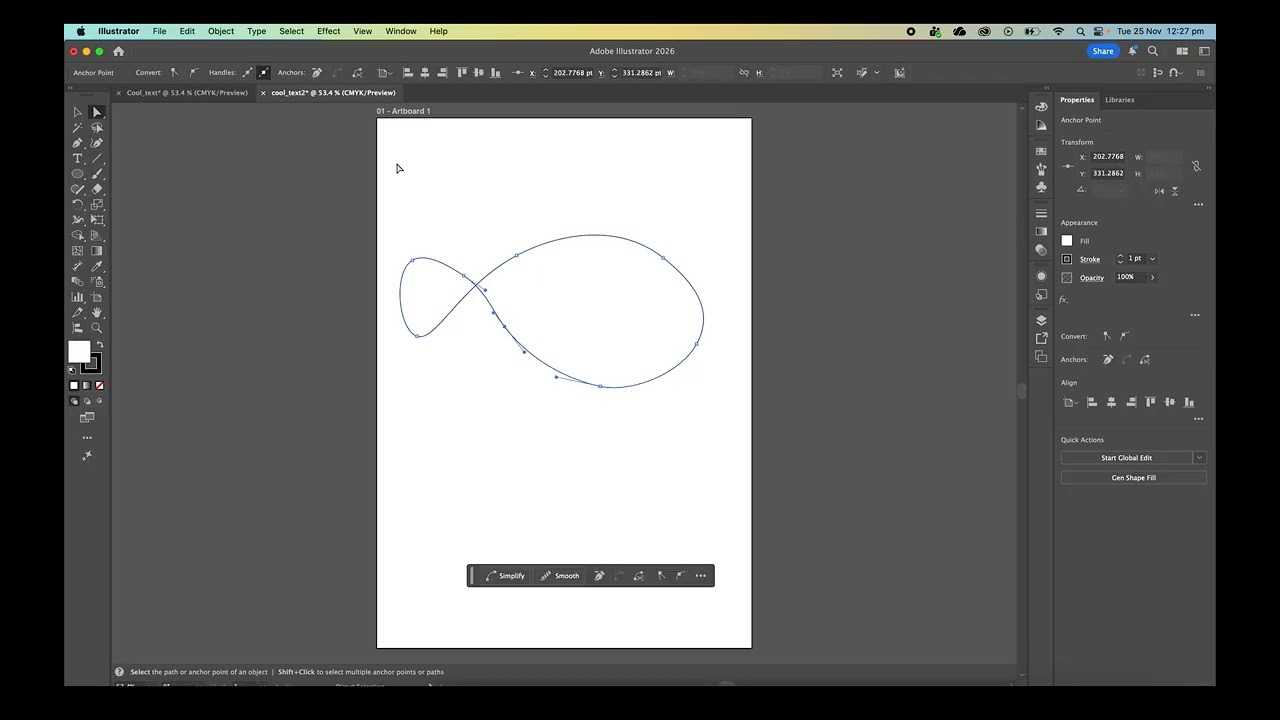Image resolution: width=1280 pixels, height=720 pixels.
Task: Click the Stroke swatch in Properties panel
Action: [x=1067, y=259]
